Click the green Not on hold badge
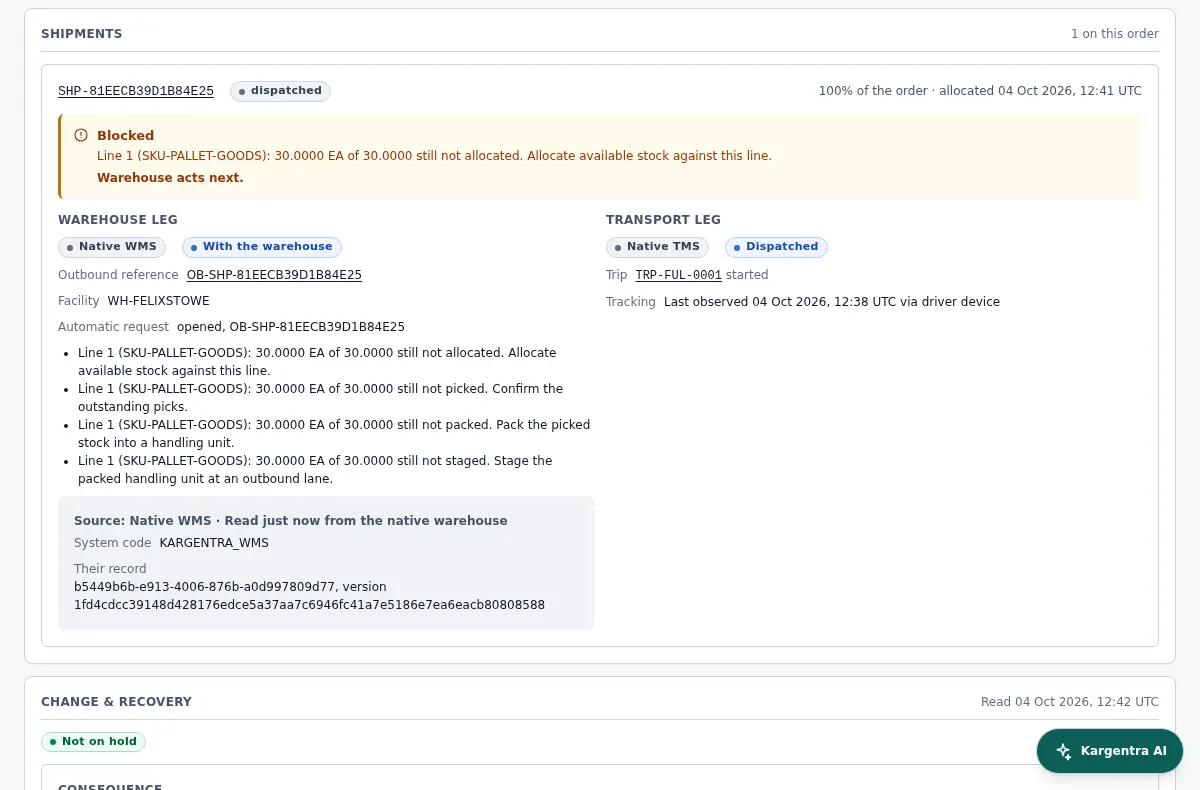 [x=93, y=742]
